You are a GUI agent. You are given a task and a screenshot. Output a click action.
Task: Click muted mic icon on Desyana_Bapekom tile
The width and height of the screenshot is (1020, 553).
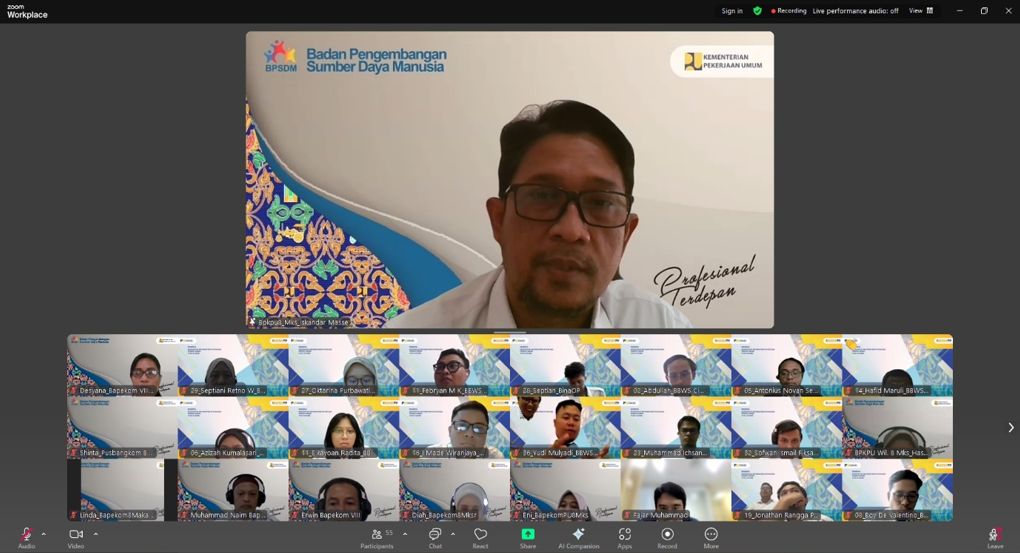coord(74,391)
